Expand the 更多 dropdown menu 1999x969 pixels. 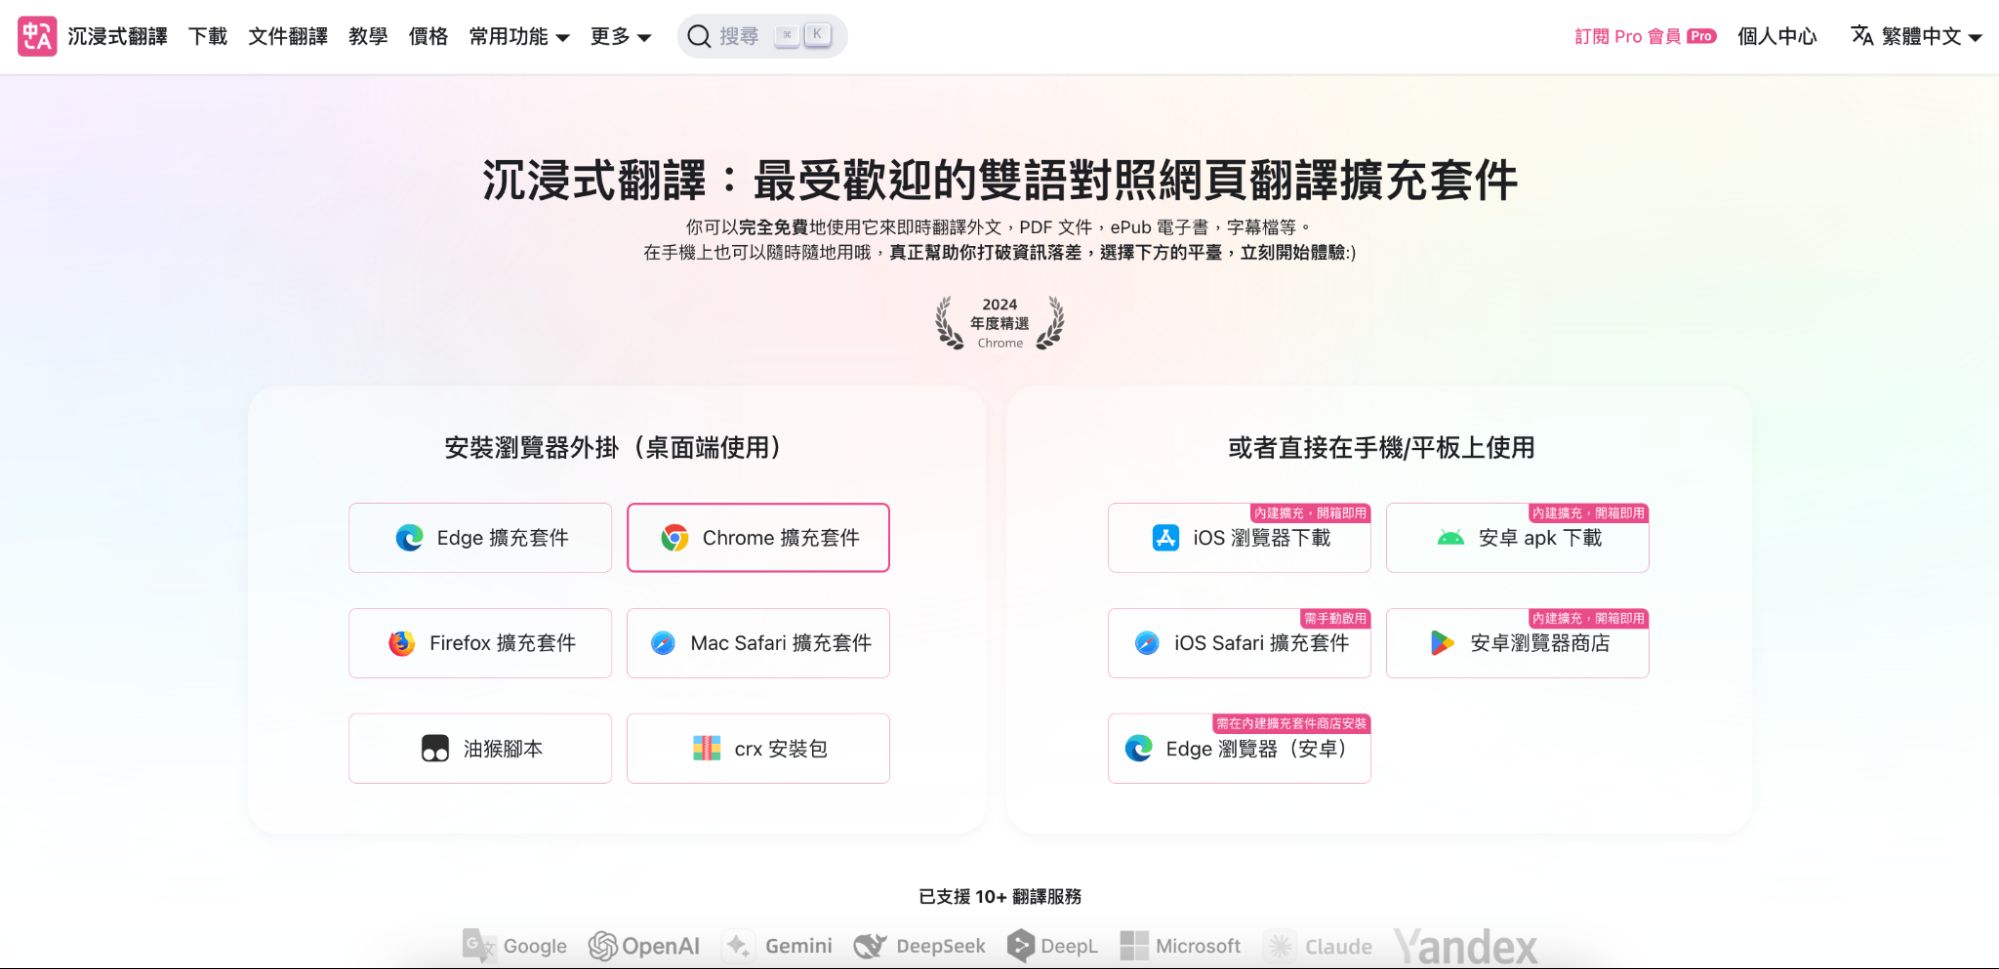point(620,37)
